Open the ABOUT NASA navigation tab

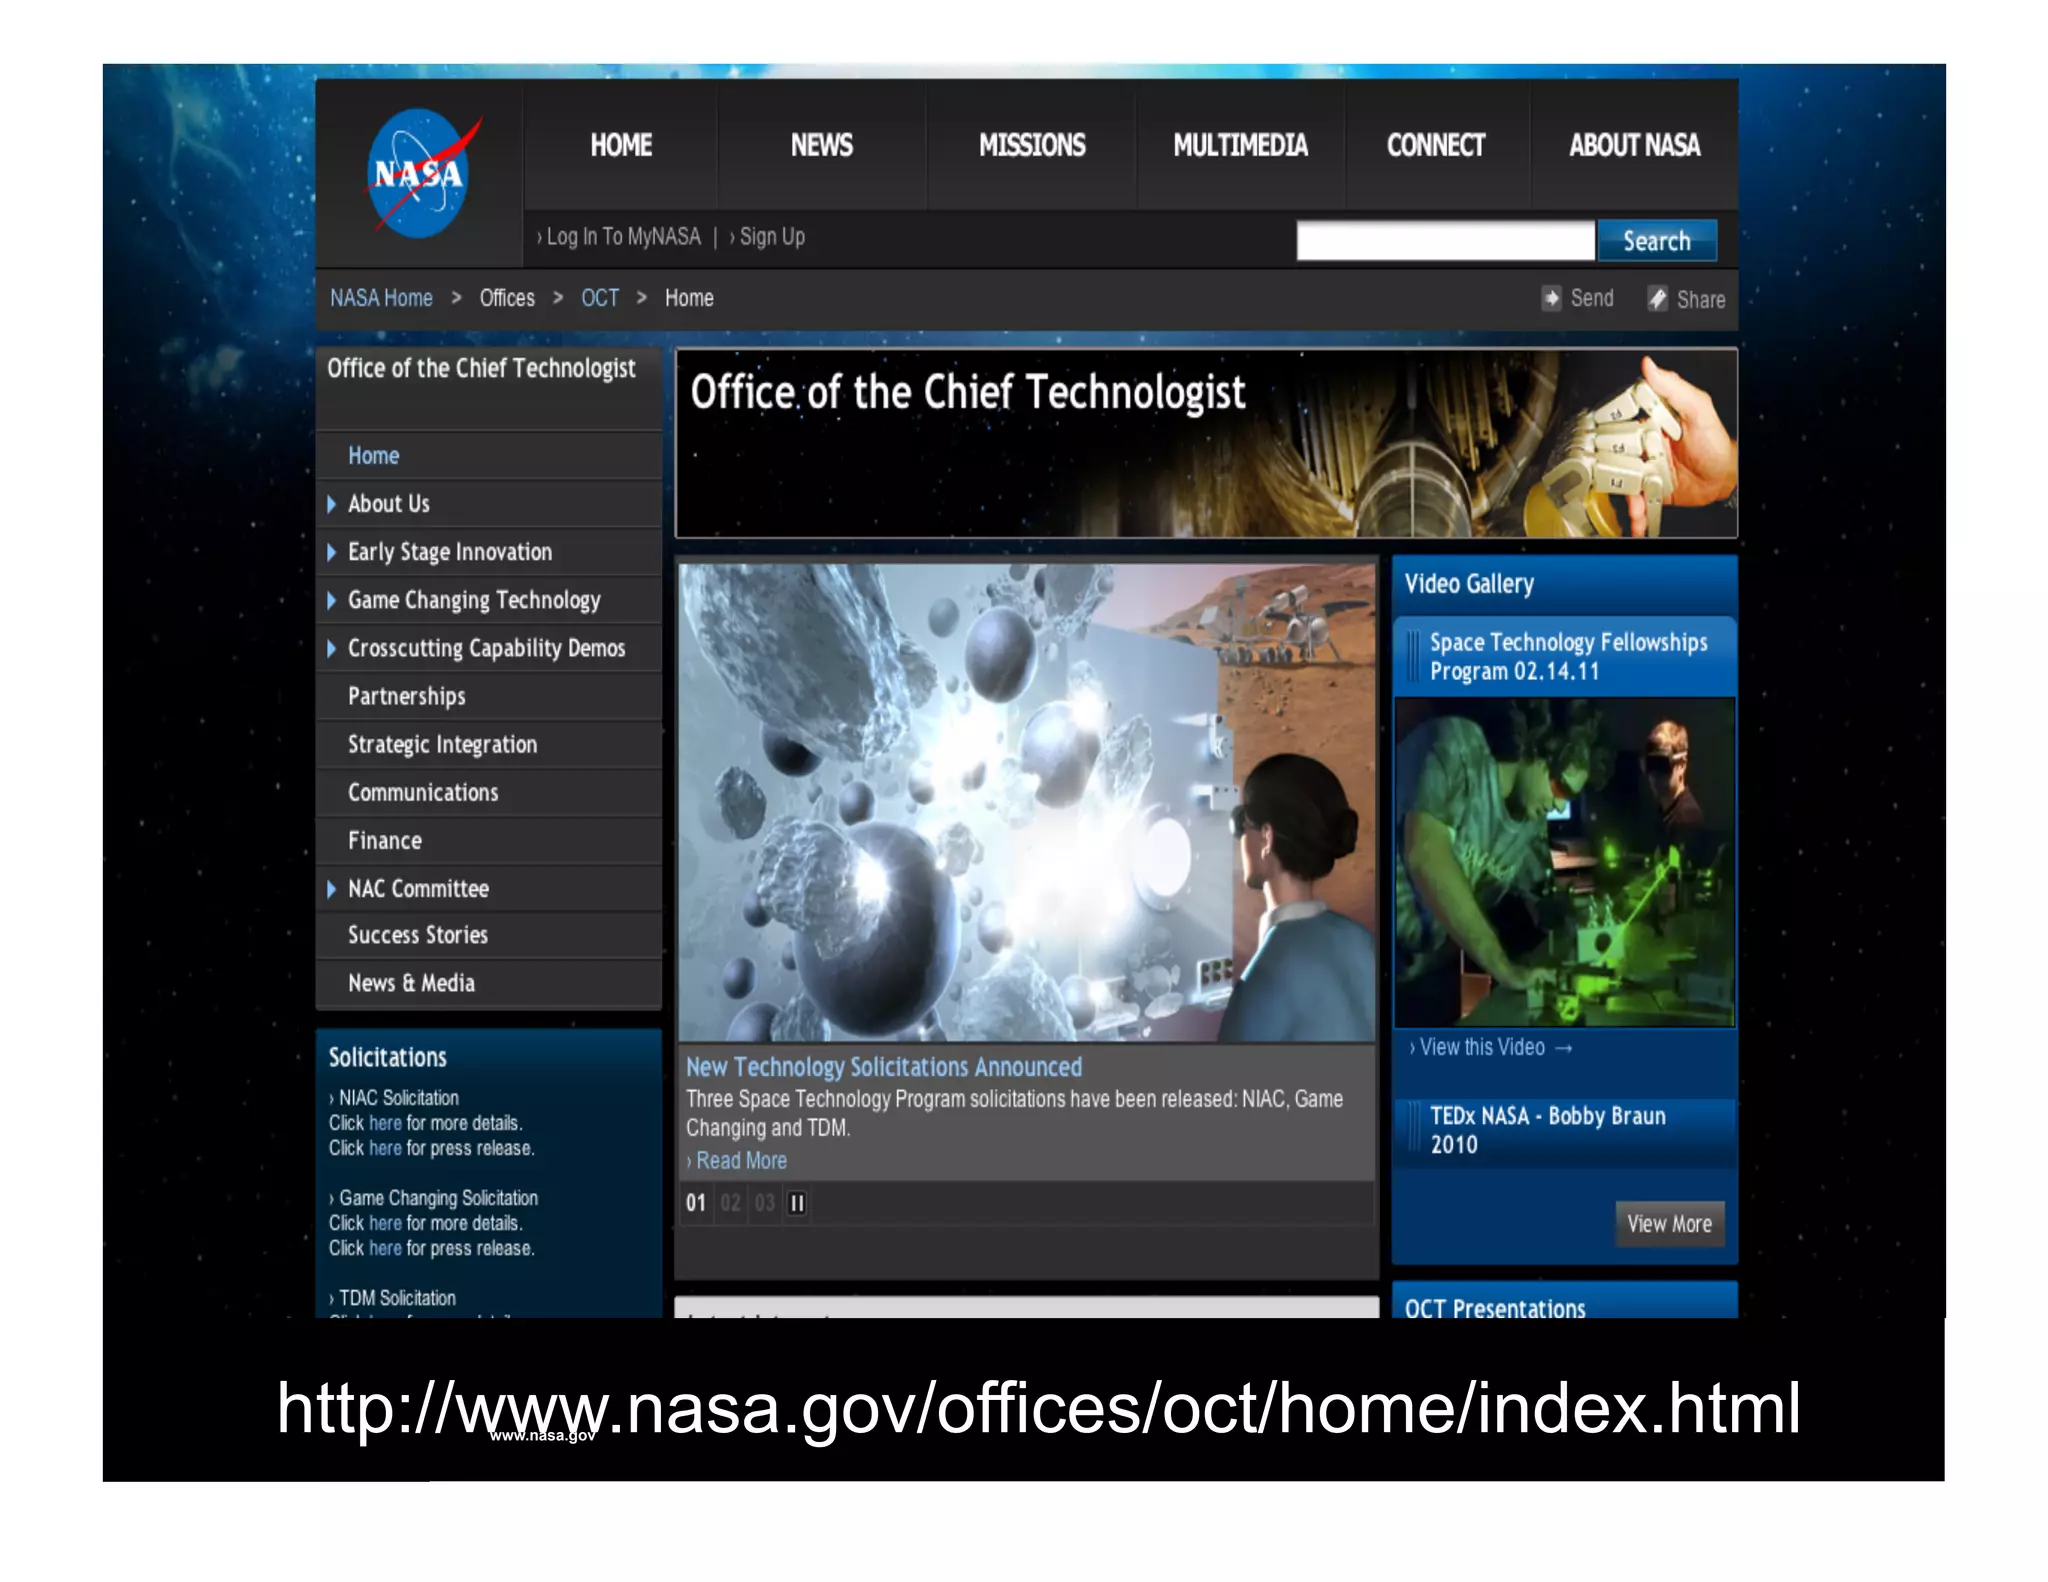(x=1634, y=146)
